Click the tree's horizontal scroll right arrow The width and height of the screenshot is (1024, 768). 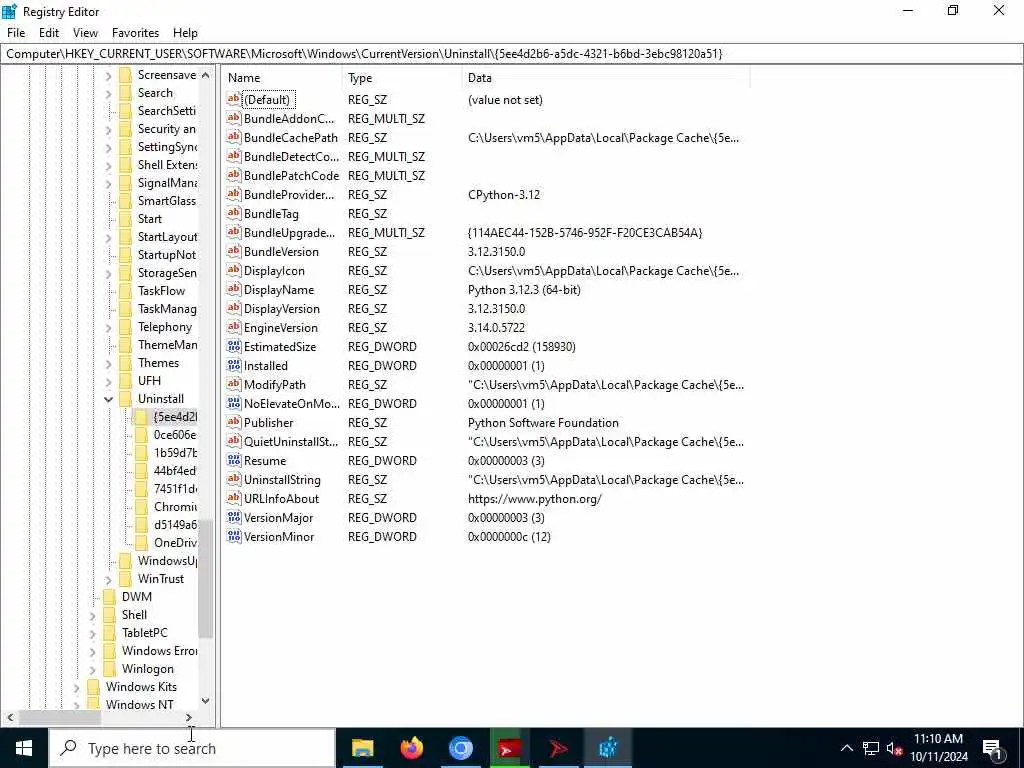click(189, 718)
